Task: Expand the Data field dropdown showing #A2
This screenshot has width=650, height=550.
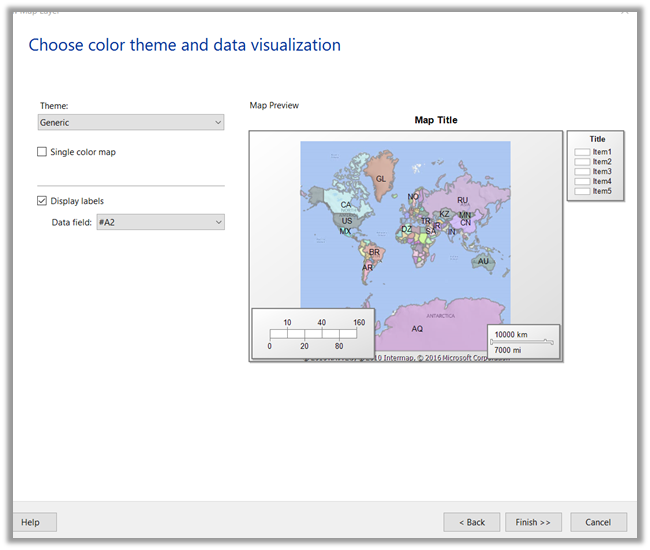Action: click(x=160, y=222)
